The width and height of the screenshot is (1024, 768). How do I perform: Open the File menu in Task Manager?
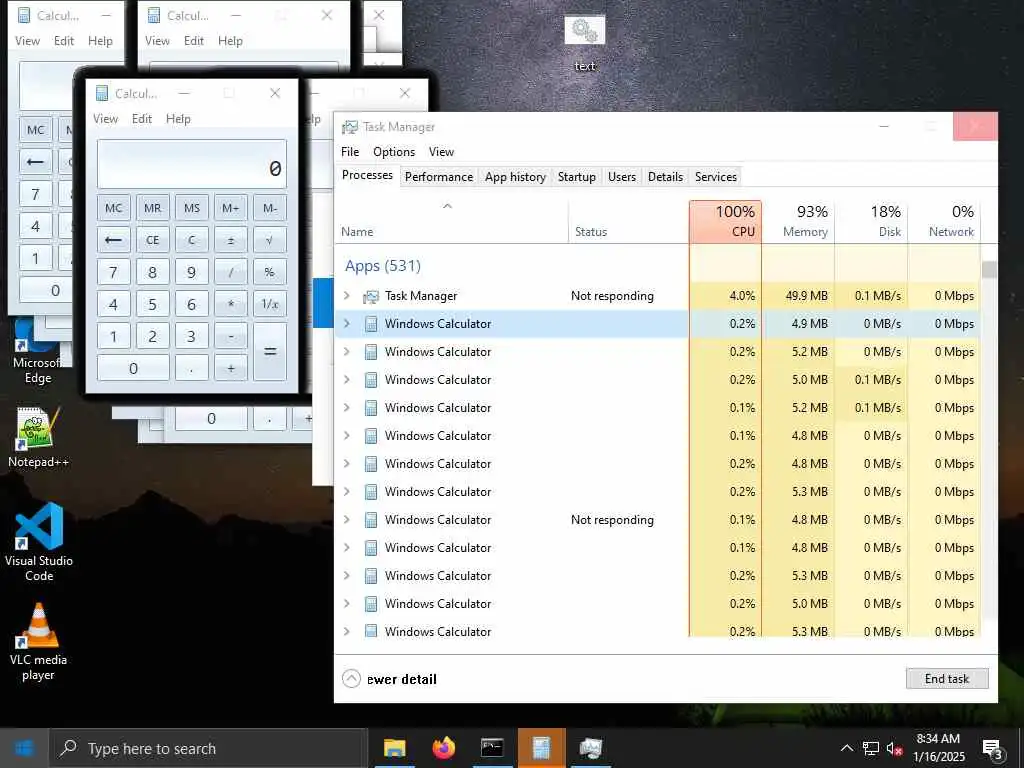[x=350, y=152]
